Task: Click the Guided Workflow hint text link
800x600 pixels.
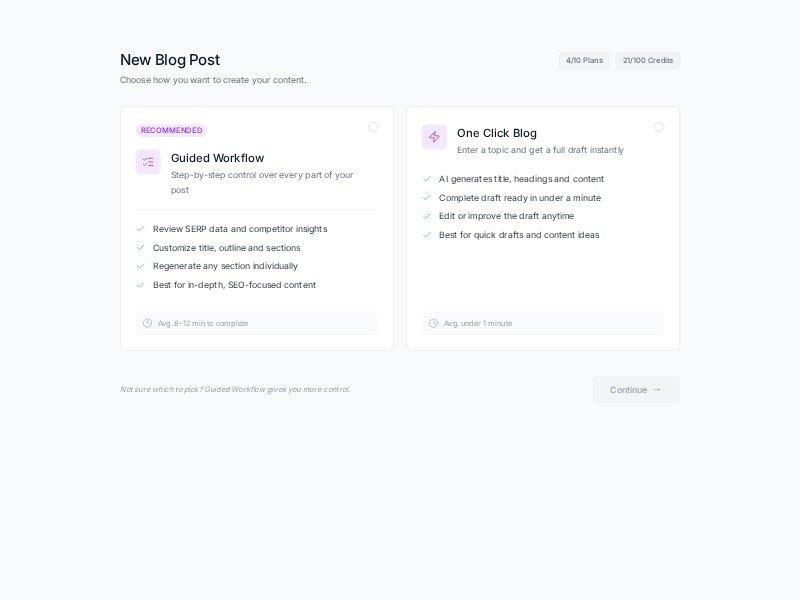Action: [x=236, y=390]
